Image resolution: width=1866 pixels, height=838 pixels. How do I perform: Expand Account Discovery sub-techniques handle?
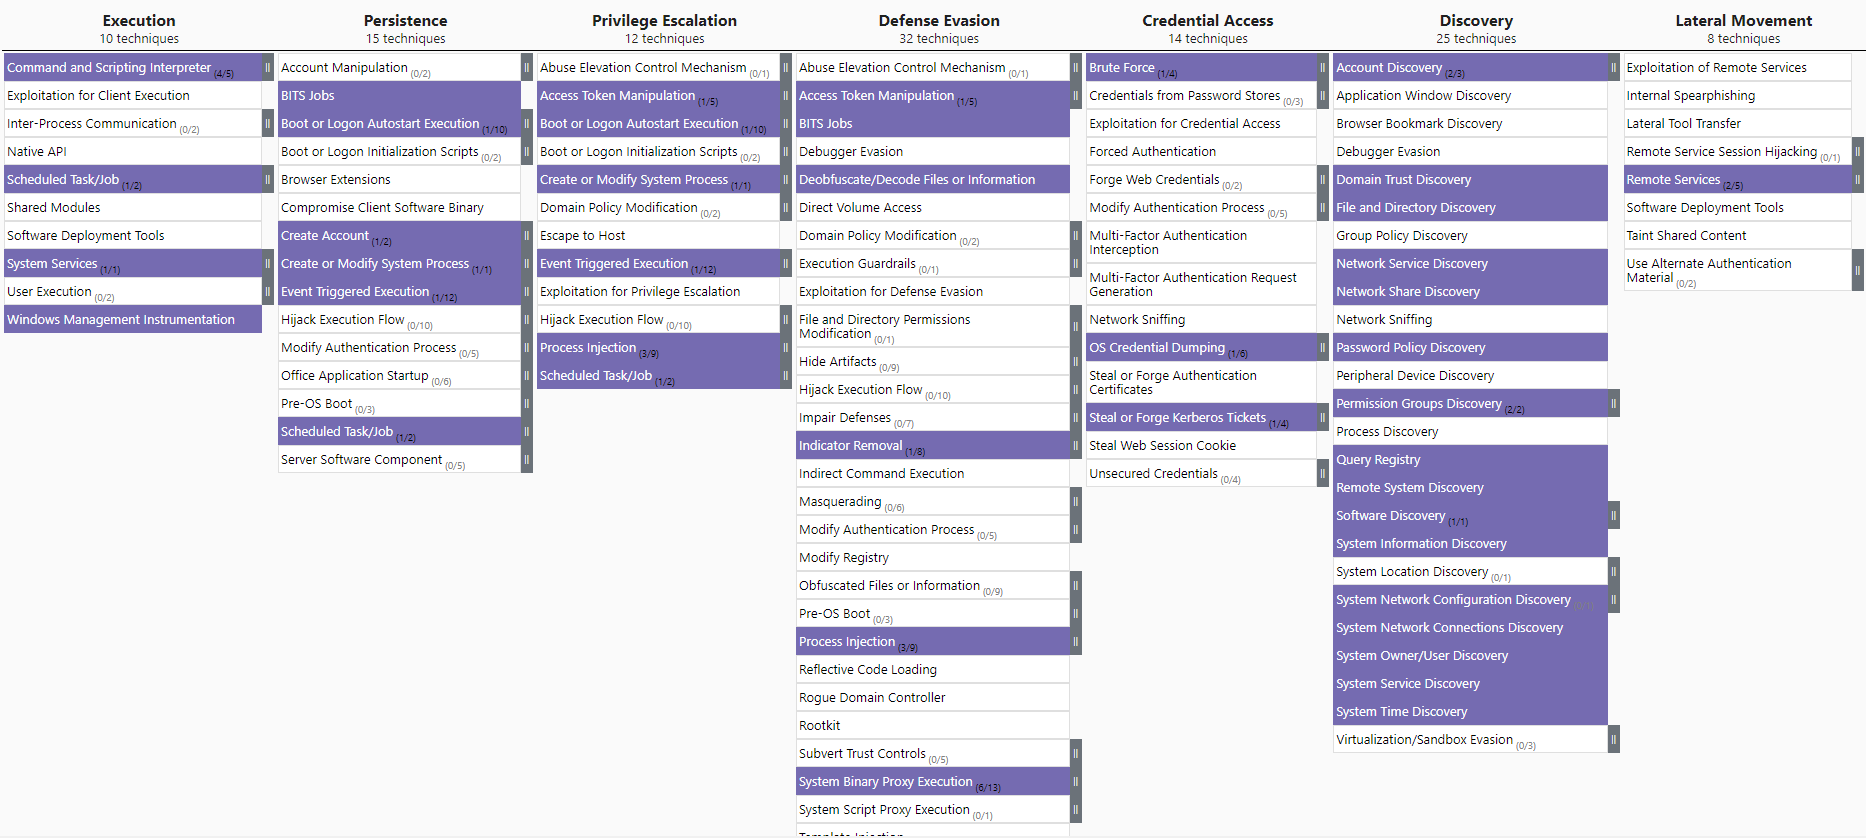pyautogui.click(x=1614, y=67)
